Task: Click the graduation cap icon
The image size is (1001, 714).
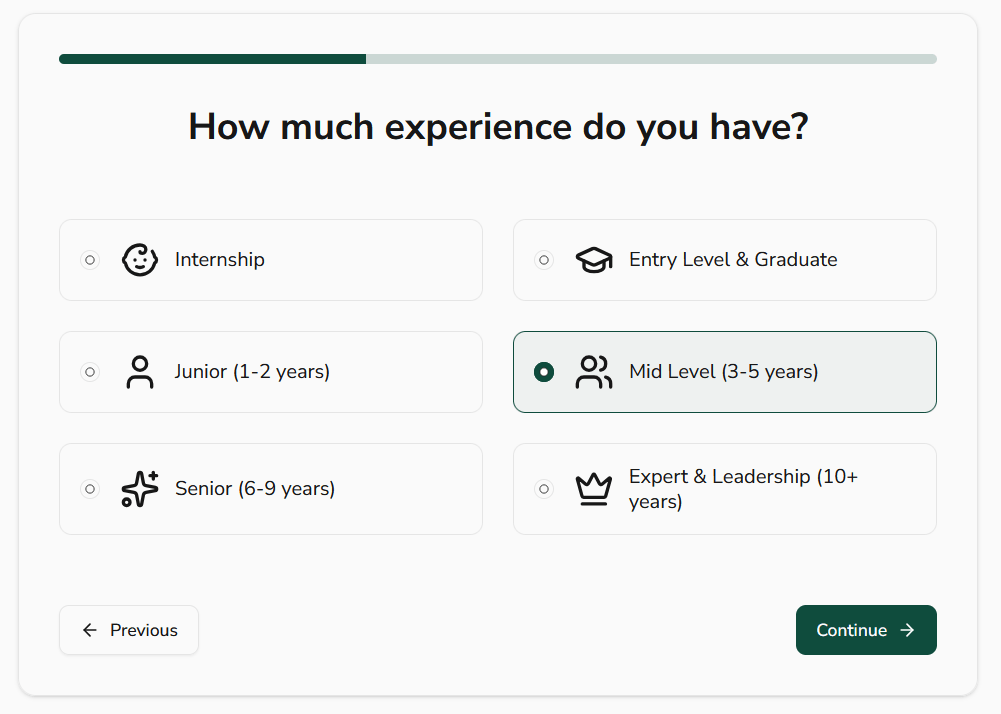Action: click(x=594, y=260)
